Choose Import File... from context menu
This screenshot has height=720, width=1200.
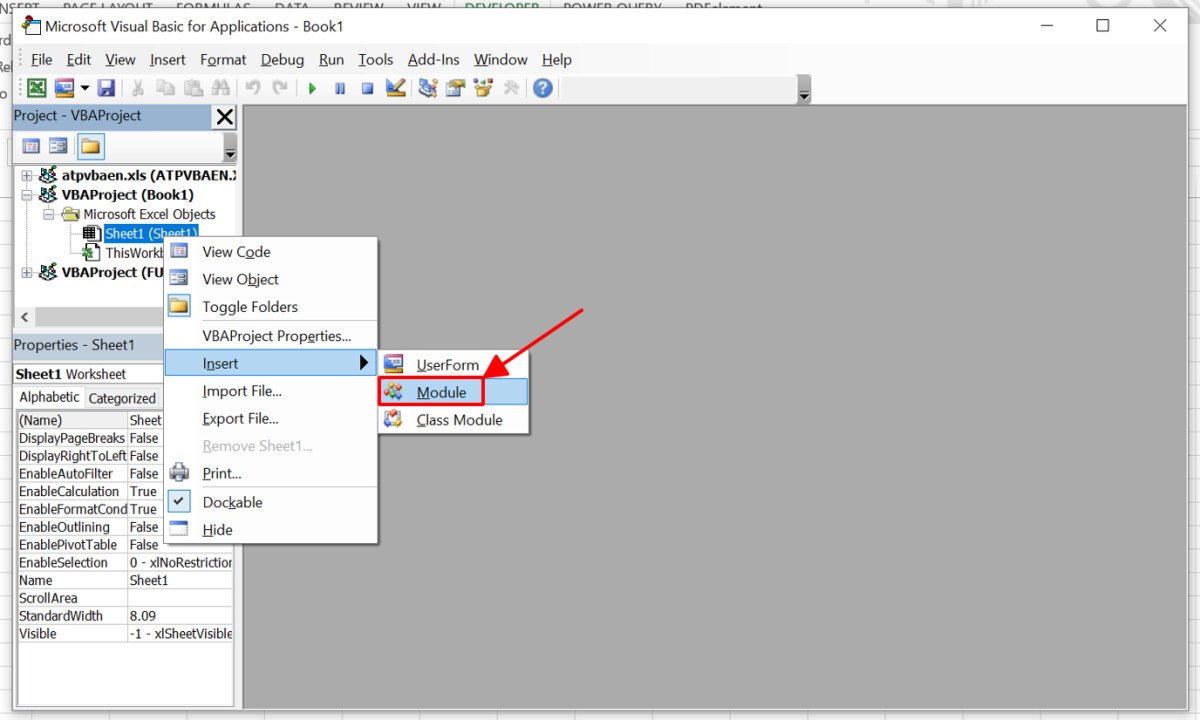[x=271, y=391]
